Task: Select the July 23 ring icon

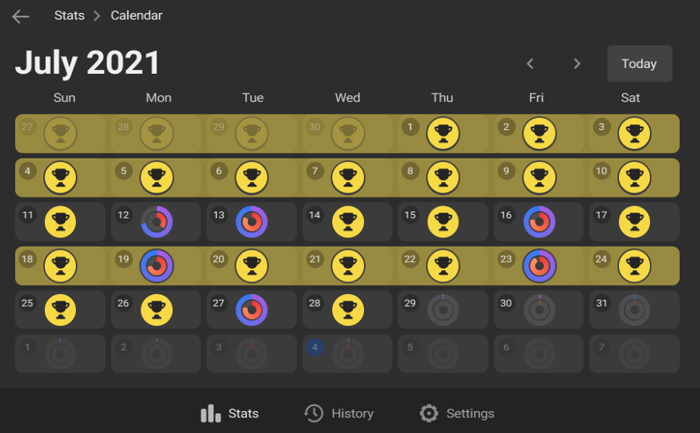Action: [540, 266]
